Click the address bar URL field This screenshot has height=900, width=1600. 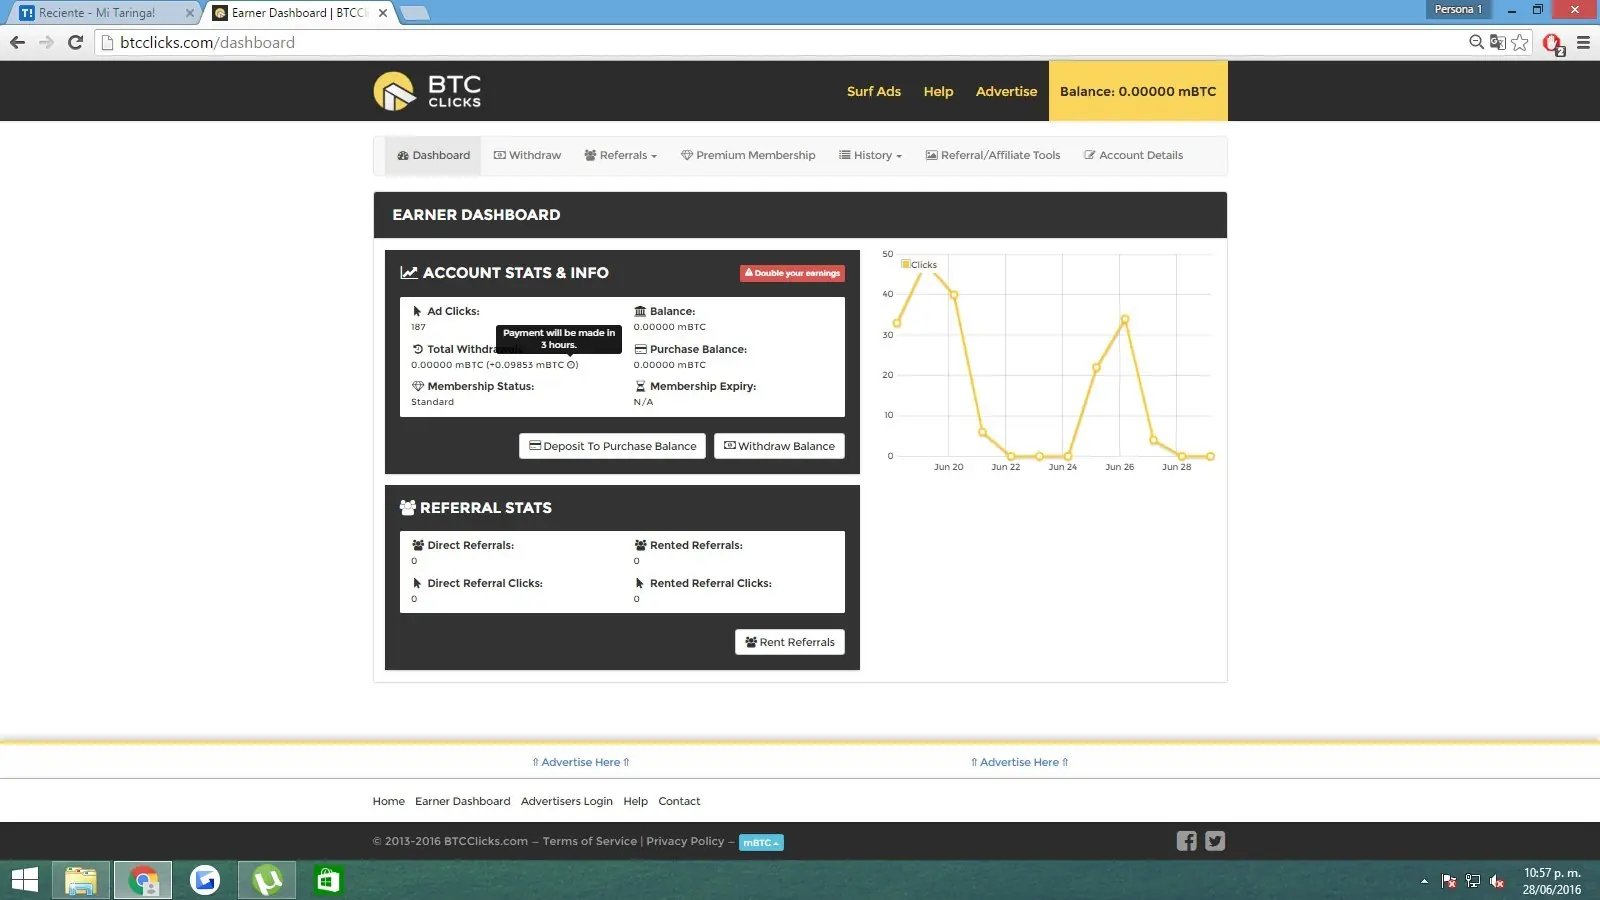point(780,42)
